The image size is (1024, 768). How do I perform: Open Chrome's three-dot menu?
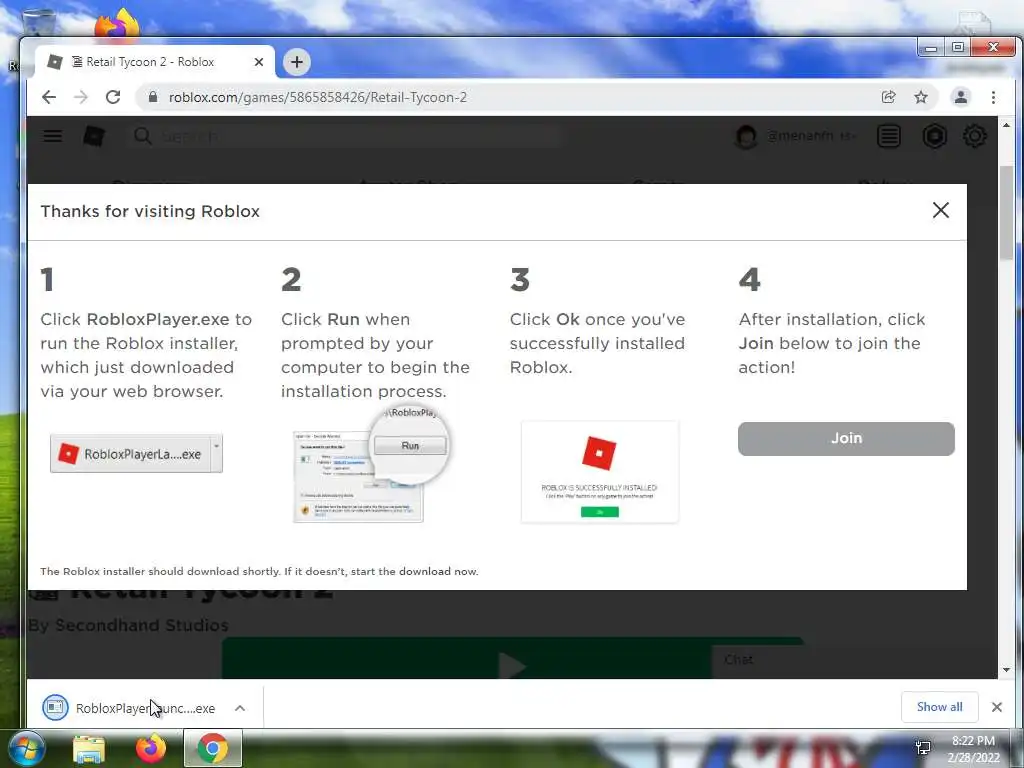click(x=993, y=97)
